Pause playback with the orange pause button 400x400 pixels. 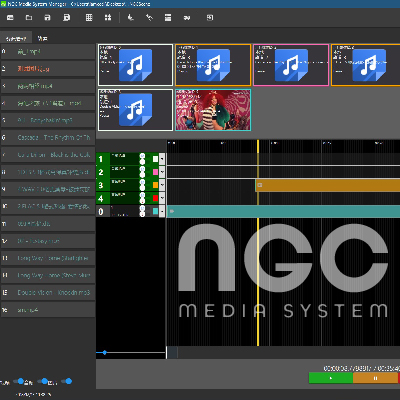tap(375, 378)
